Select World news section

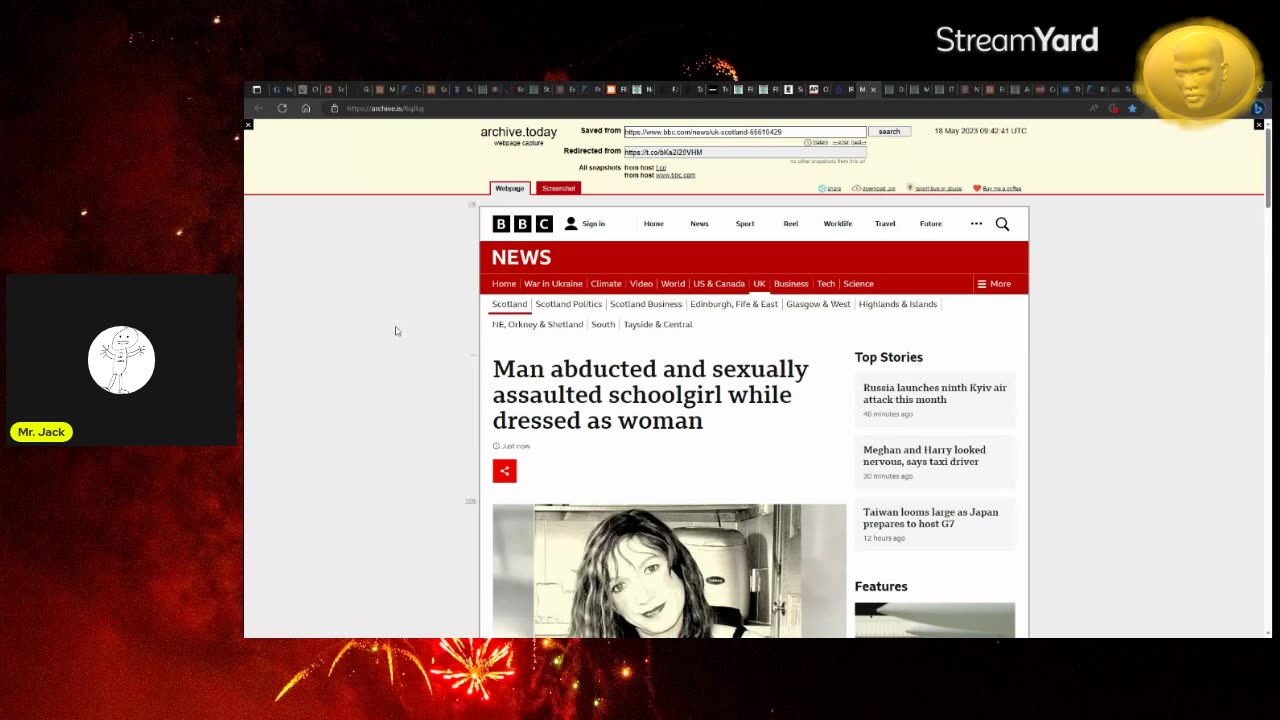pos(673,284)
